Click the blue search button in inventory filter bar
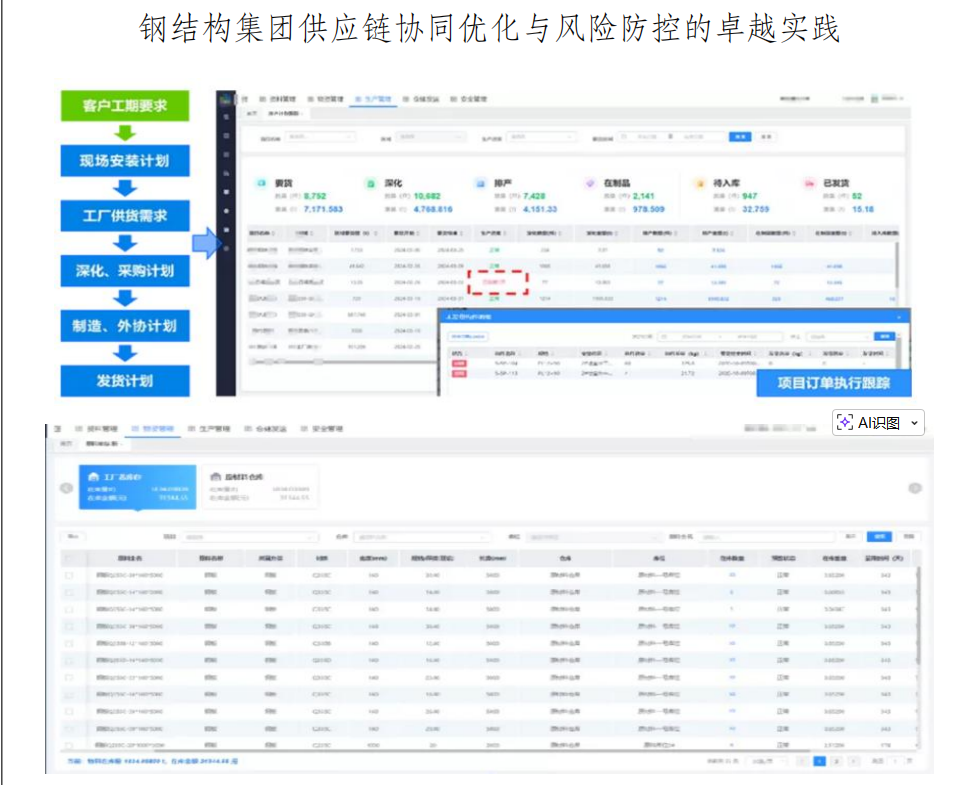The height and width of the screenshot is (785, 970). coord(878,536)
